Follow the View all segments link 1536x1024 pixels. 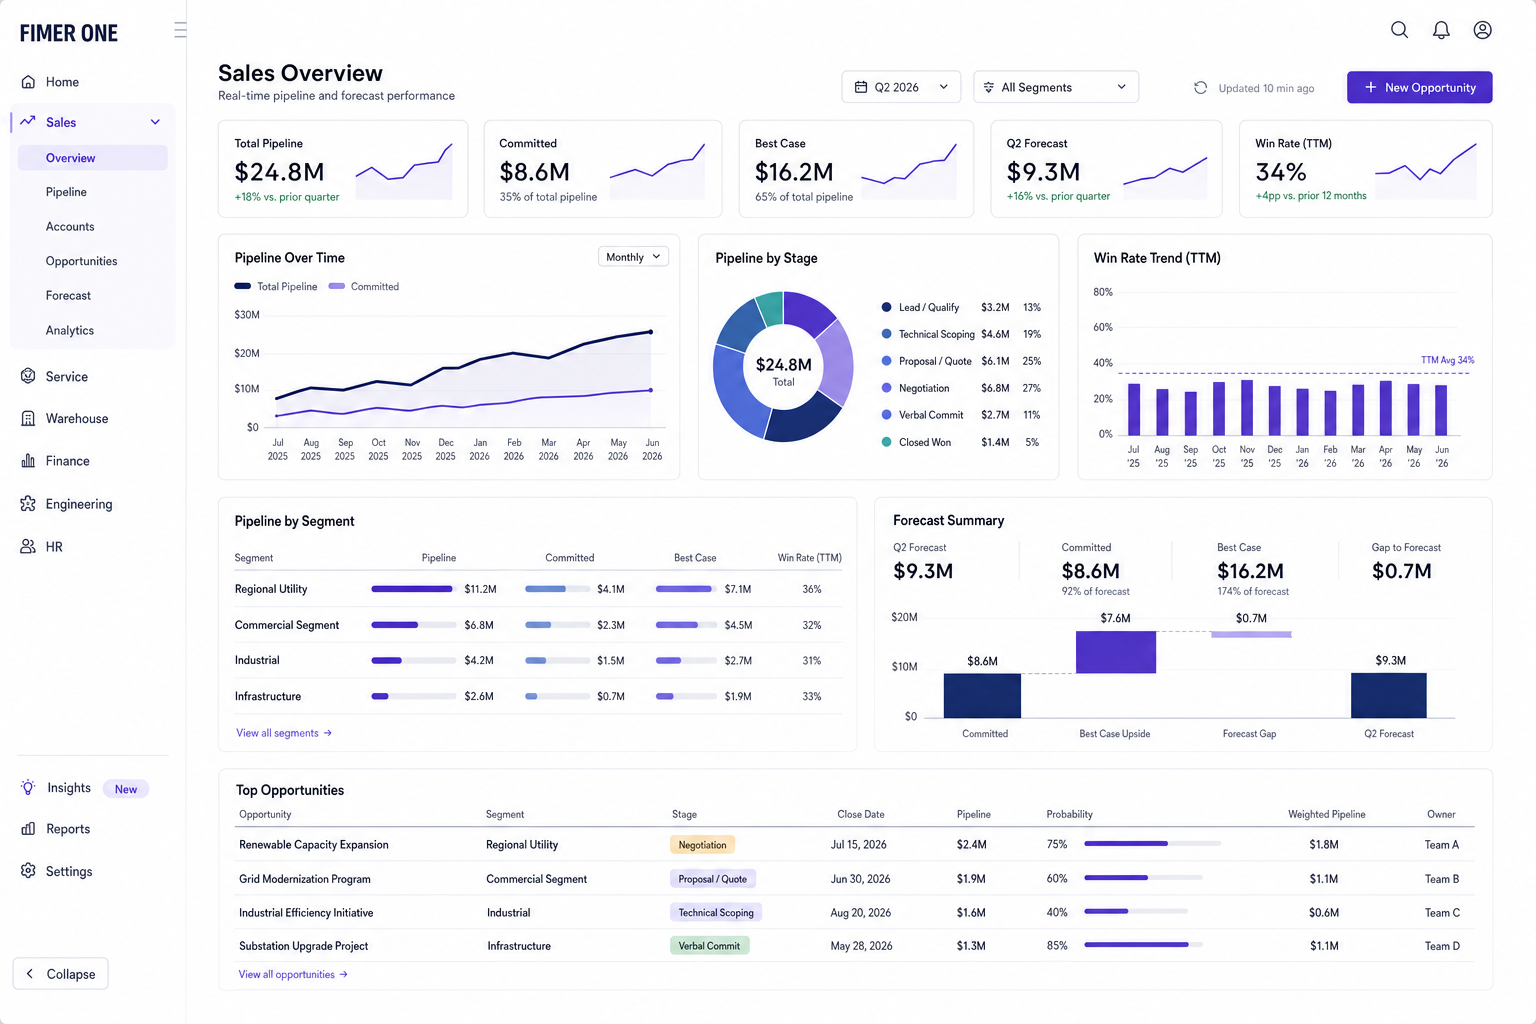(284, 733)
